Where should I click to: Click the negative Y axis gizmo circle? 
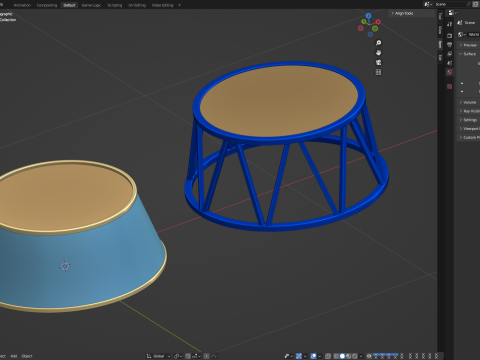(x=375, y=29)
